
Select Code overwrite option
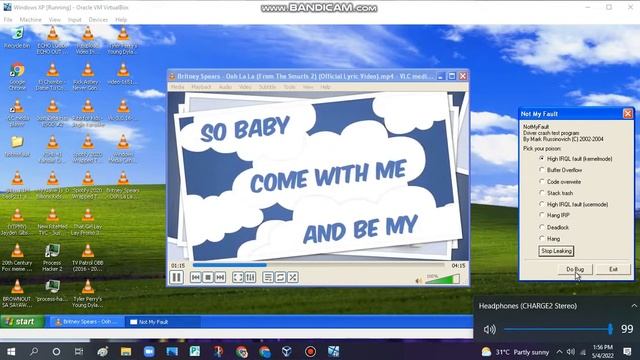(560, 182)
